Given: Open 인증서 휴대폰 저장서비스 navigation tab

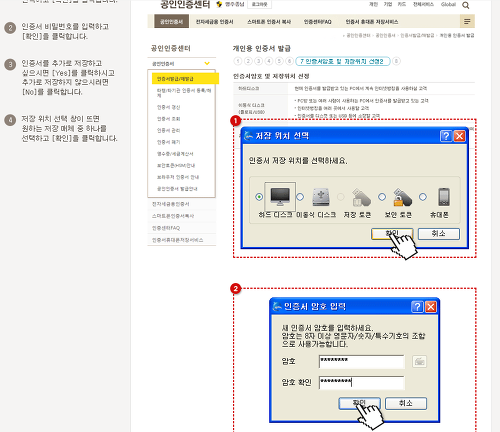Looking at the screenshot, I should pyautogui.click(x=372, y=22).
